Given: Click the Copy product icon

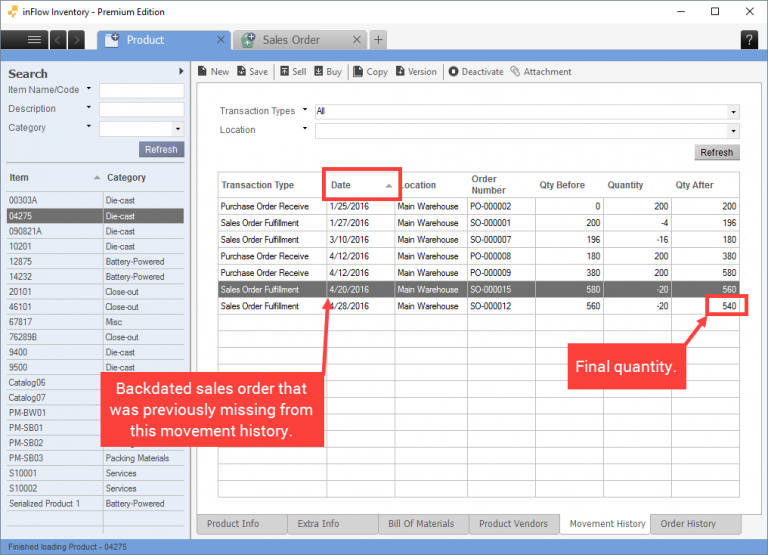Looking at the screenshot, I should pos(359,72).
